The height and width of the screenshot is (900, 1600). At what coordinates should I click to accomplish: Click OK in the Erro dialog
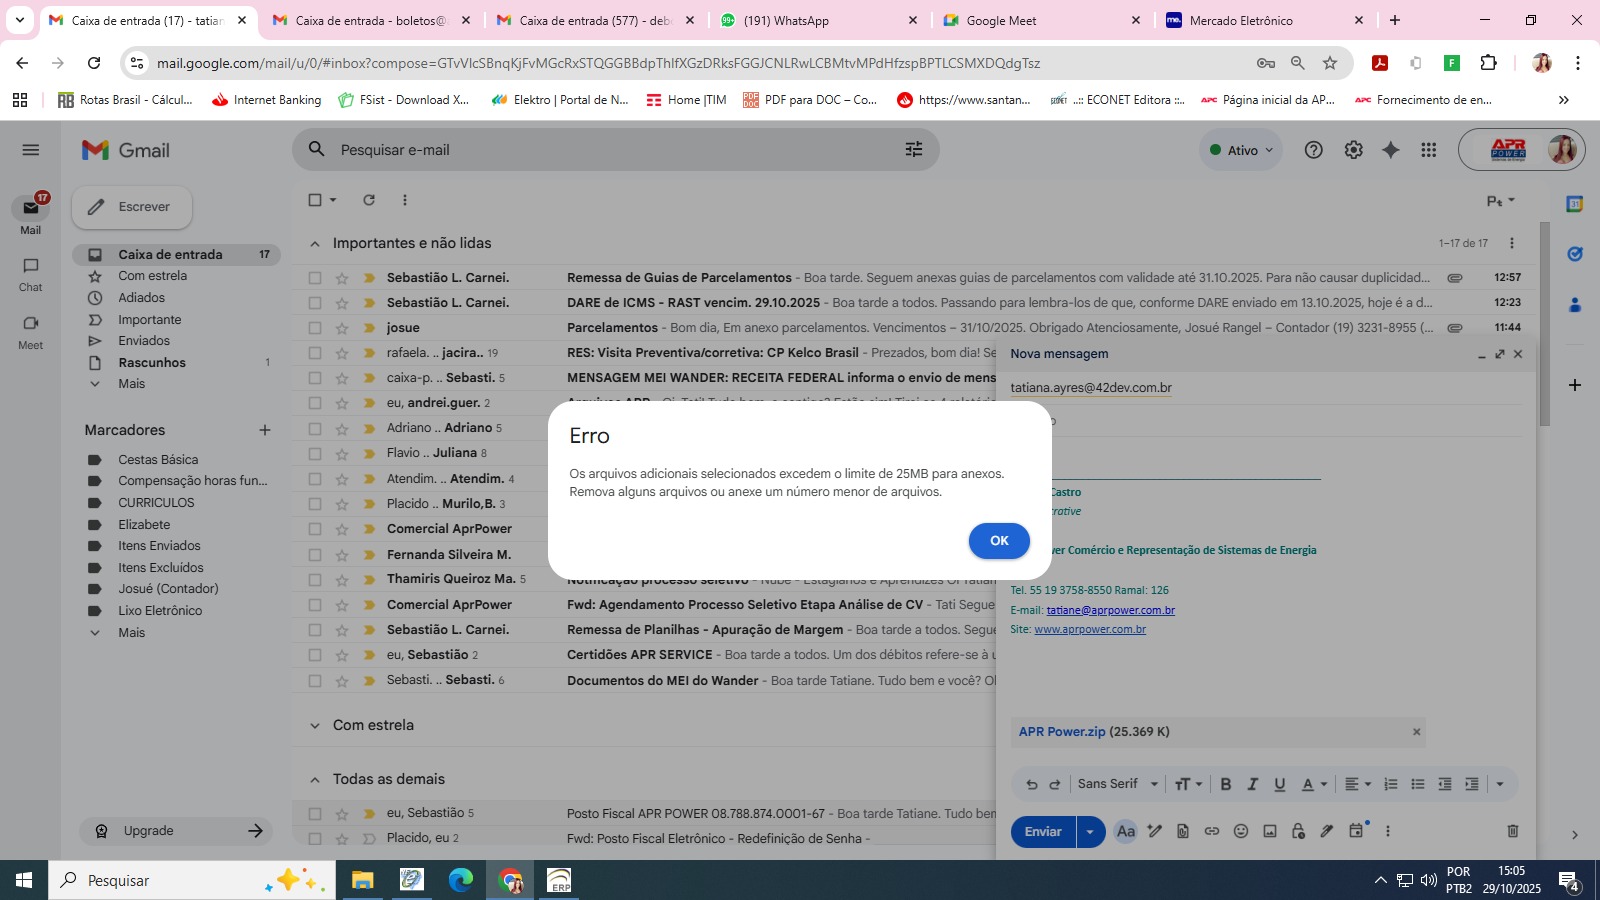coord(998,540)
